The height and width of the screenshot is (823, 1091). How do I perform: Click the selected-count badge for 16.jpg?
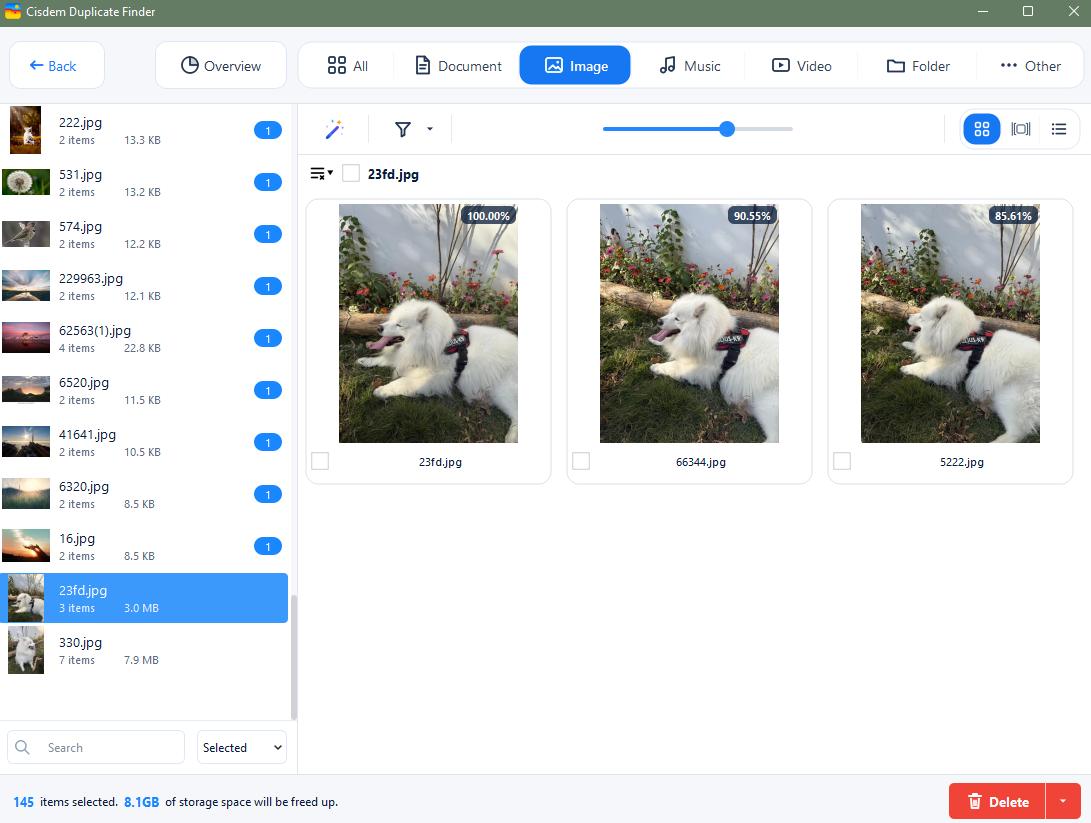coord(268,546)
